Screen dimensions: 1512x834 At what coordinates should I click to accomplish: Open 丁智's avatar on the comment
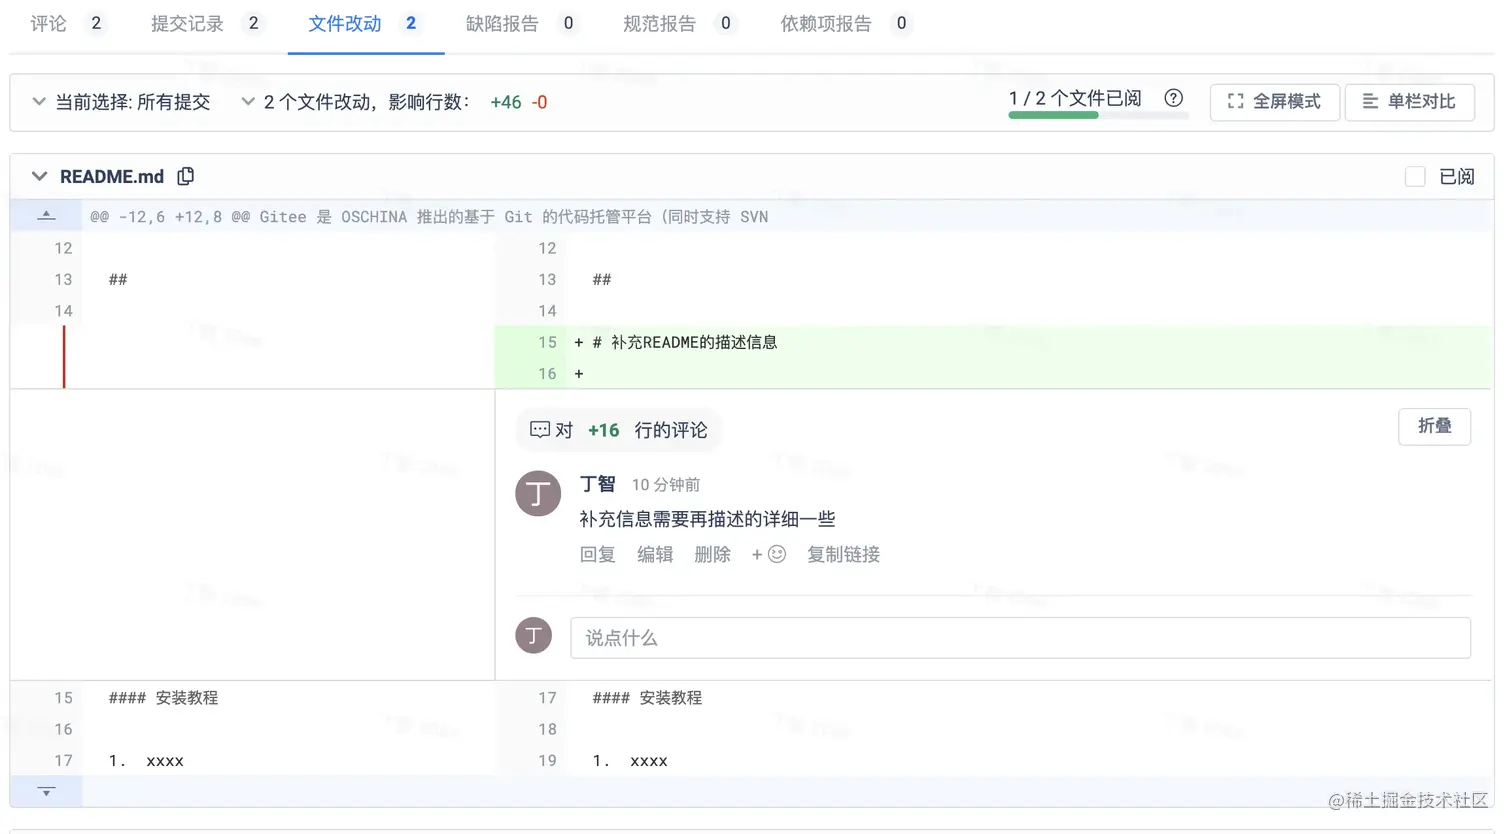pos(538,493)
